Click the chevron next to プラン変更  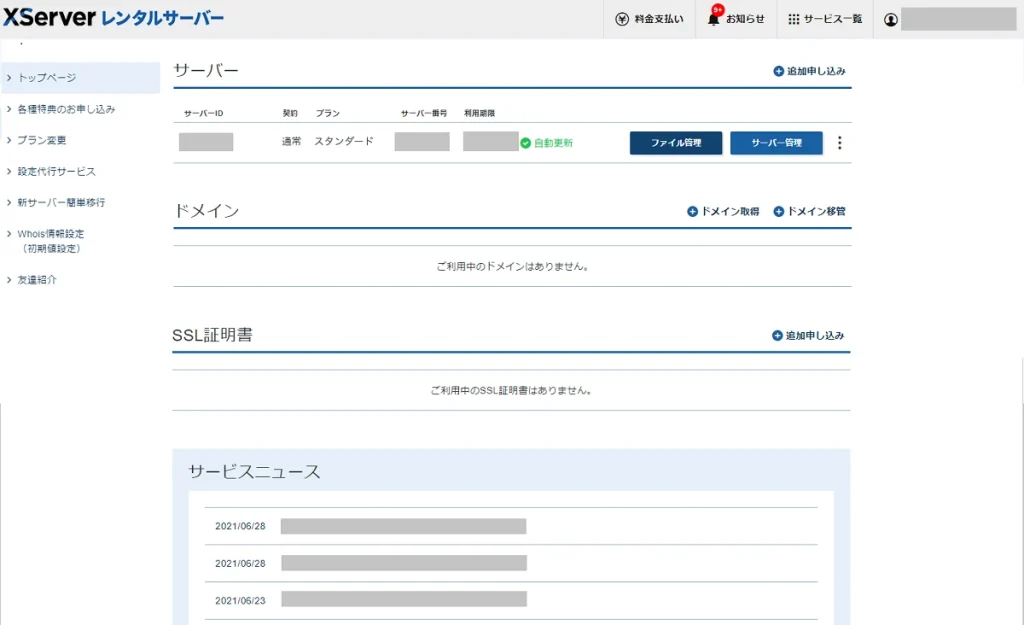[x=8, y=140]
